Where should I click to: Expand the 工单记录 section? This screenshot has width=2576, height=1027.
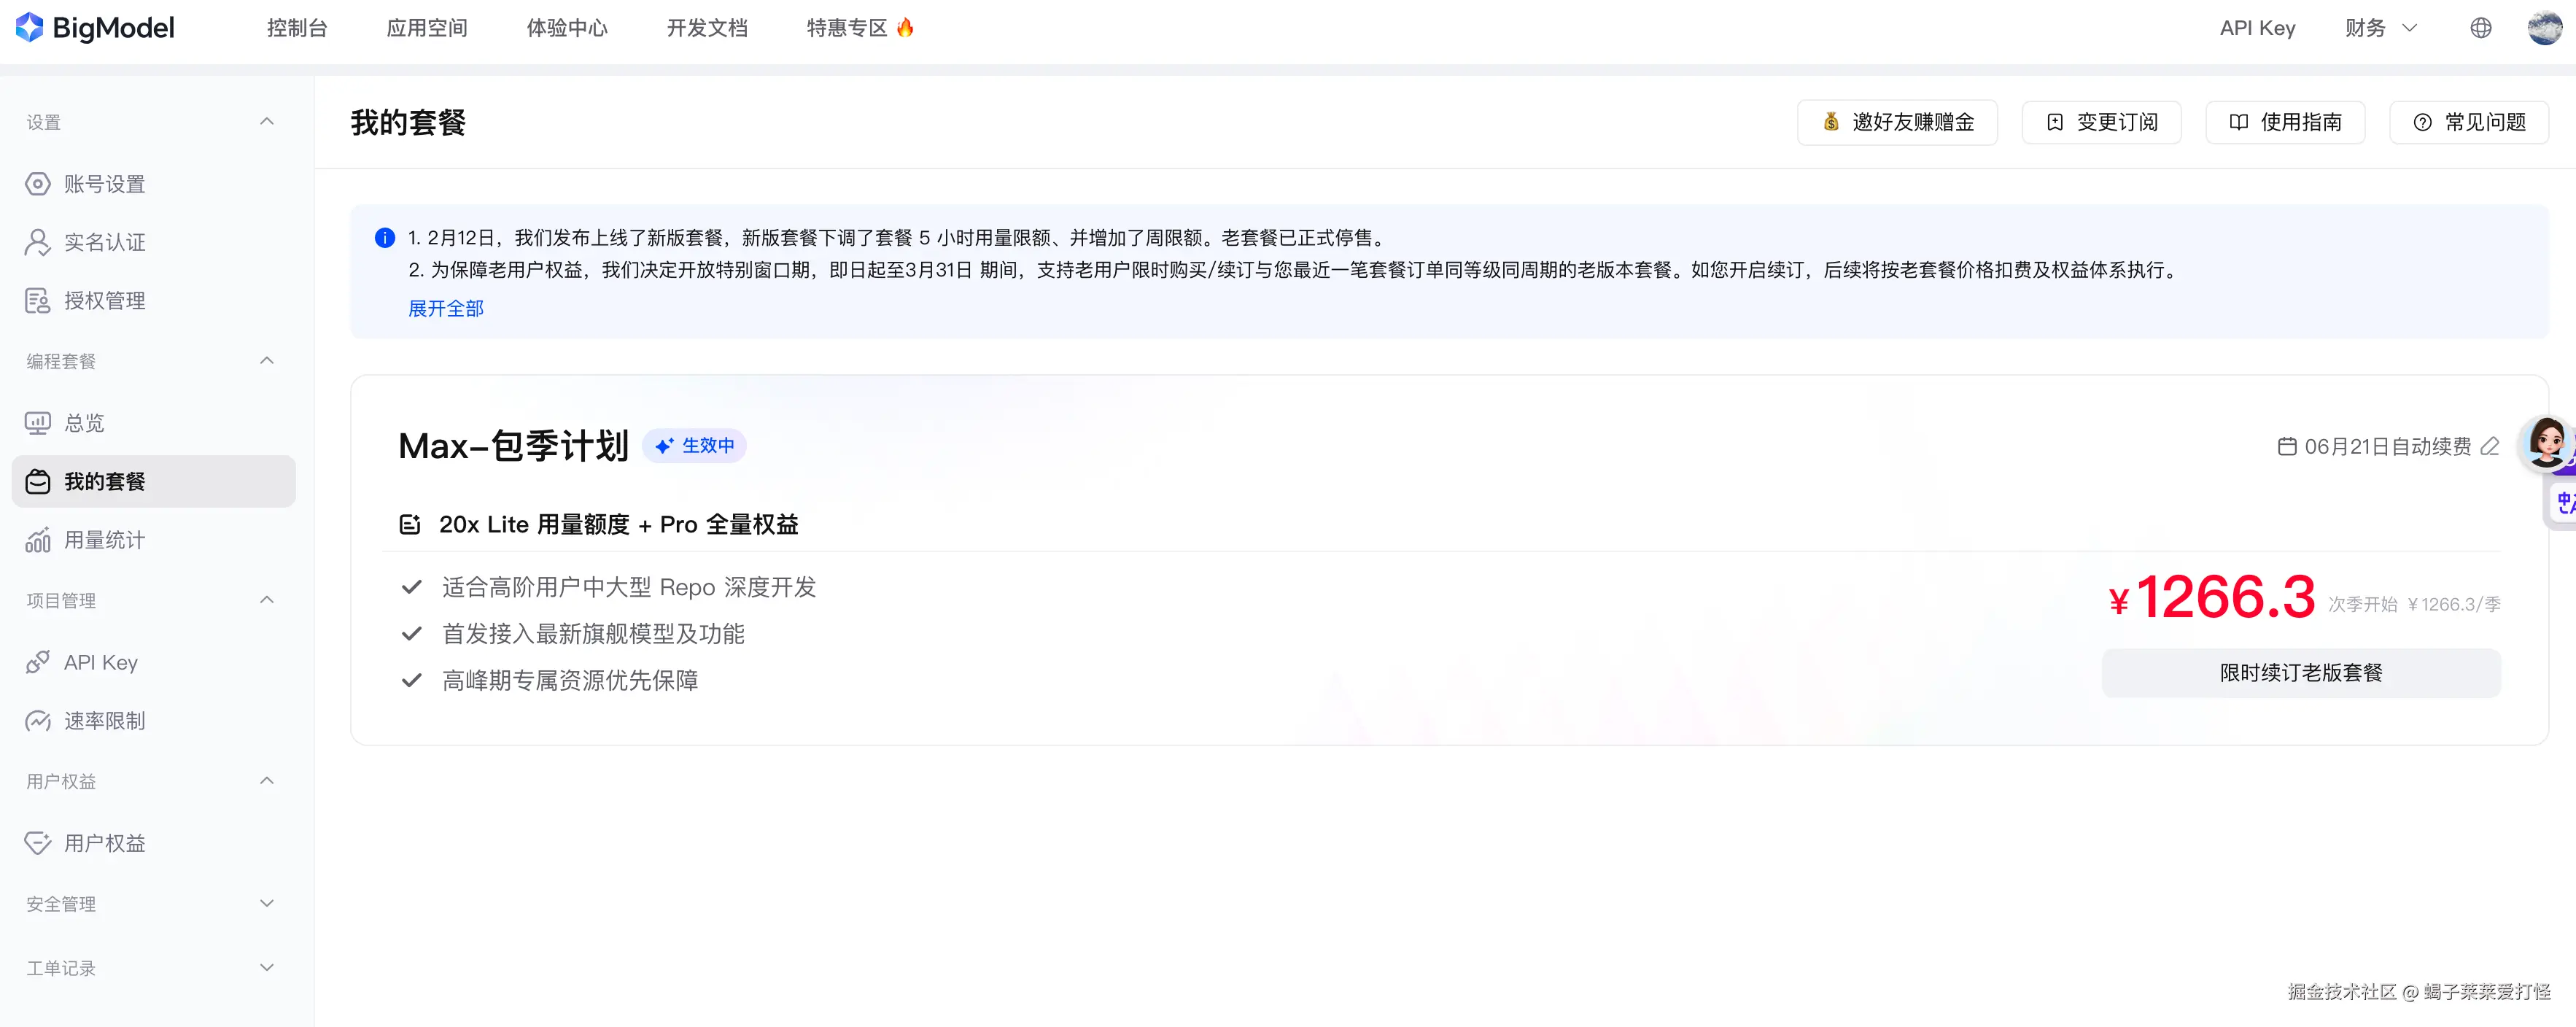coord(266,967)
